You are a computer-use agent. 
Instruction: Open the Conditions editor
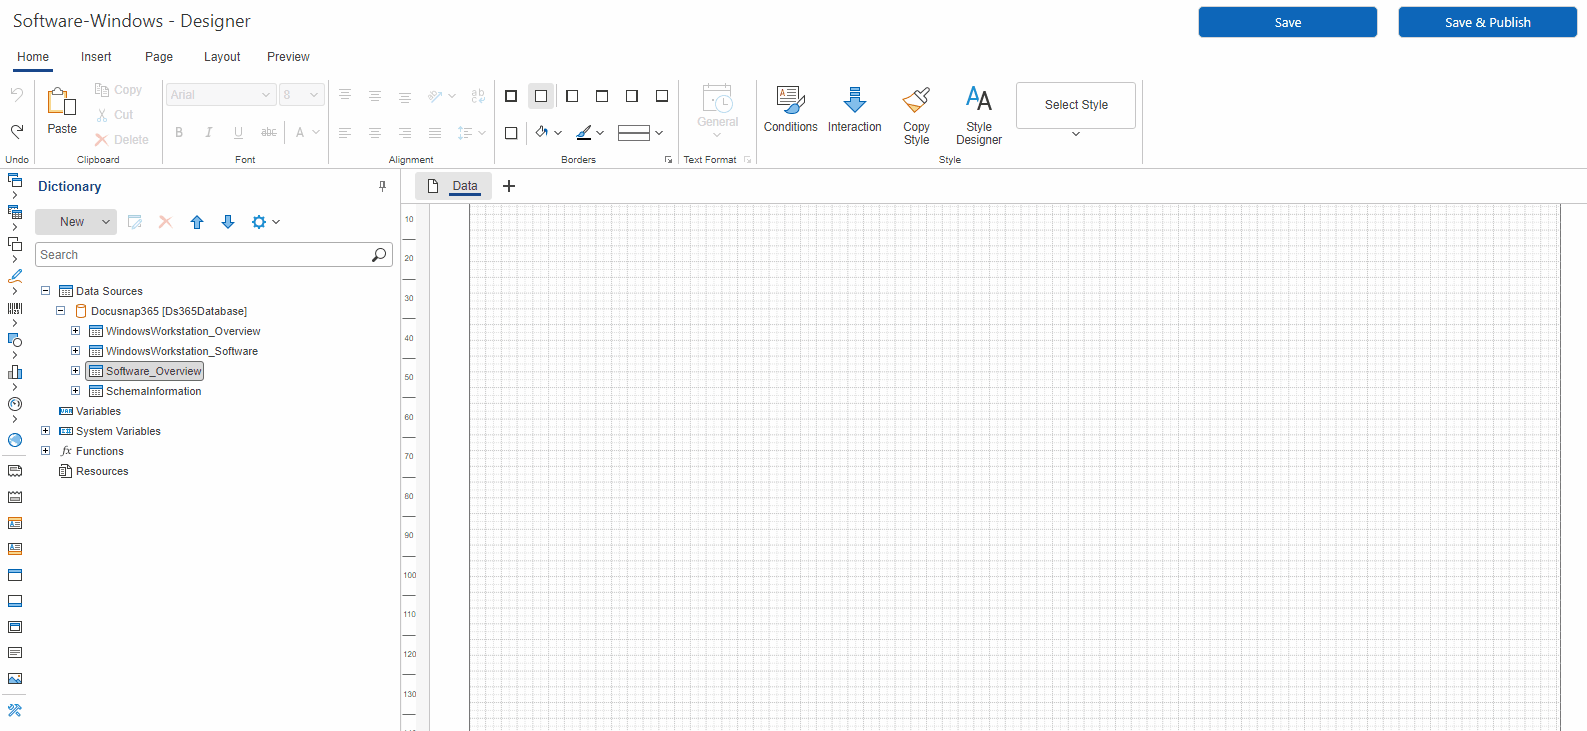click(x=790, y=109)
